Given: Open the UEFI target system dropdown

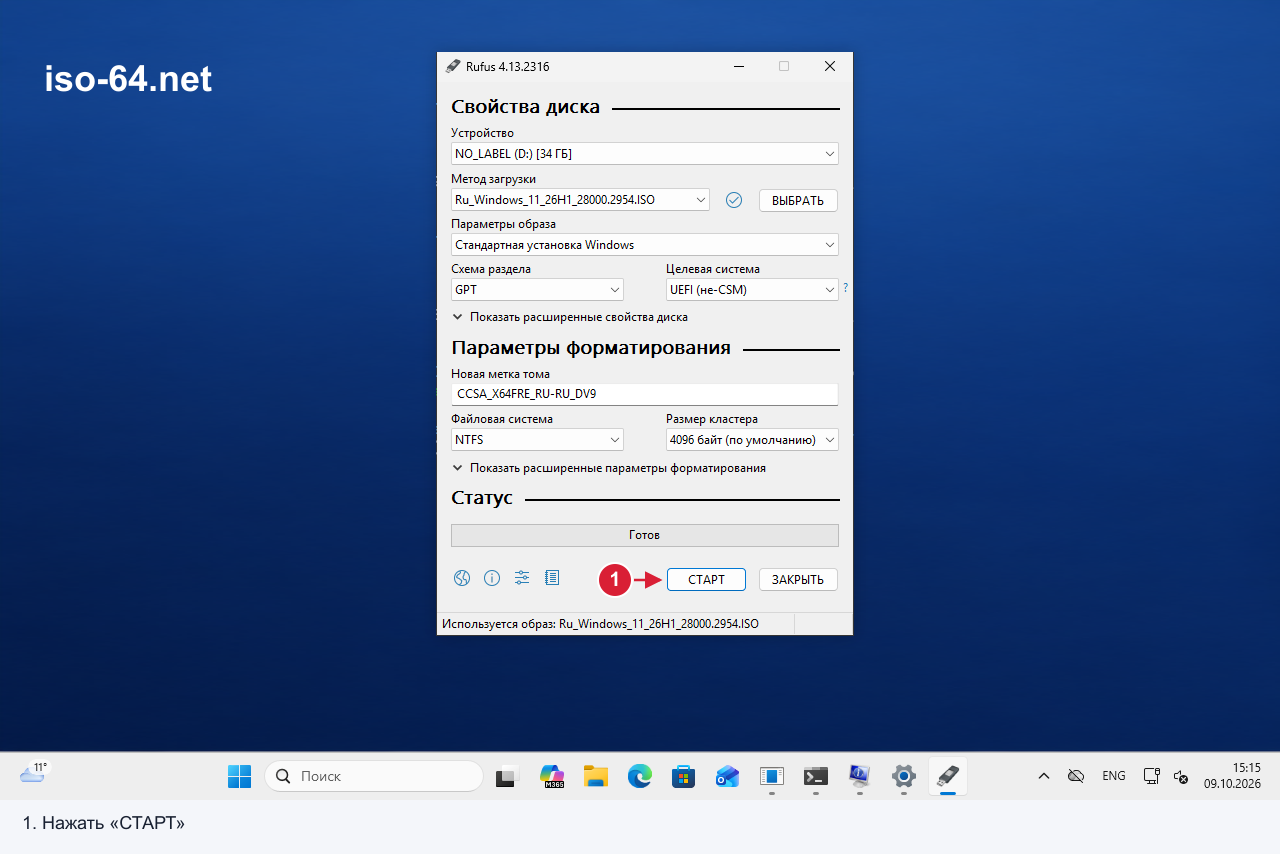Looking at the screenshot, I should tap(752, 290).
